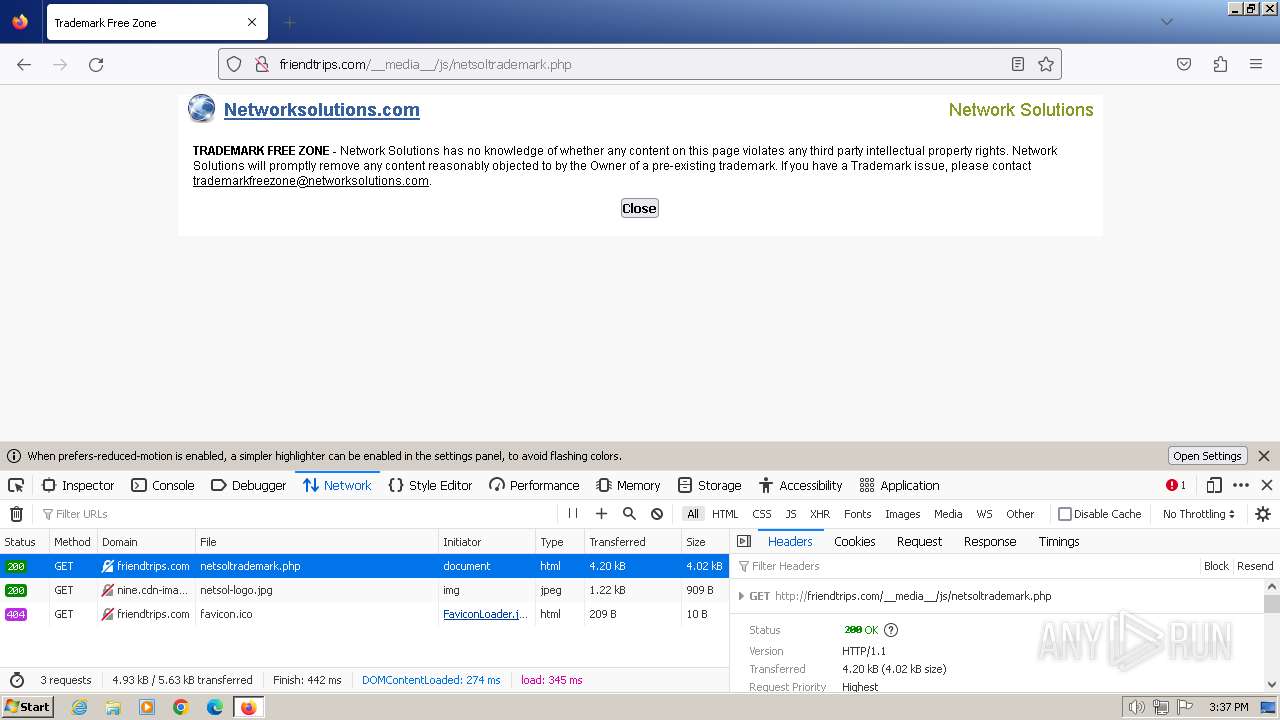Close the Trademark Free Zone tab
The image size is (1280, 720).
tap(252, 22)
